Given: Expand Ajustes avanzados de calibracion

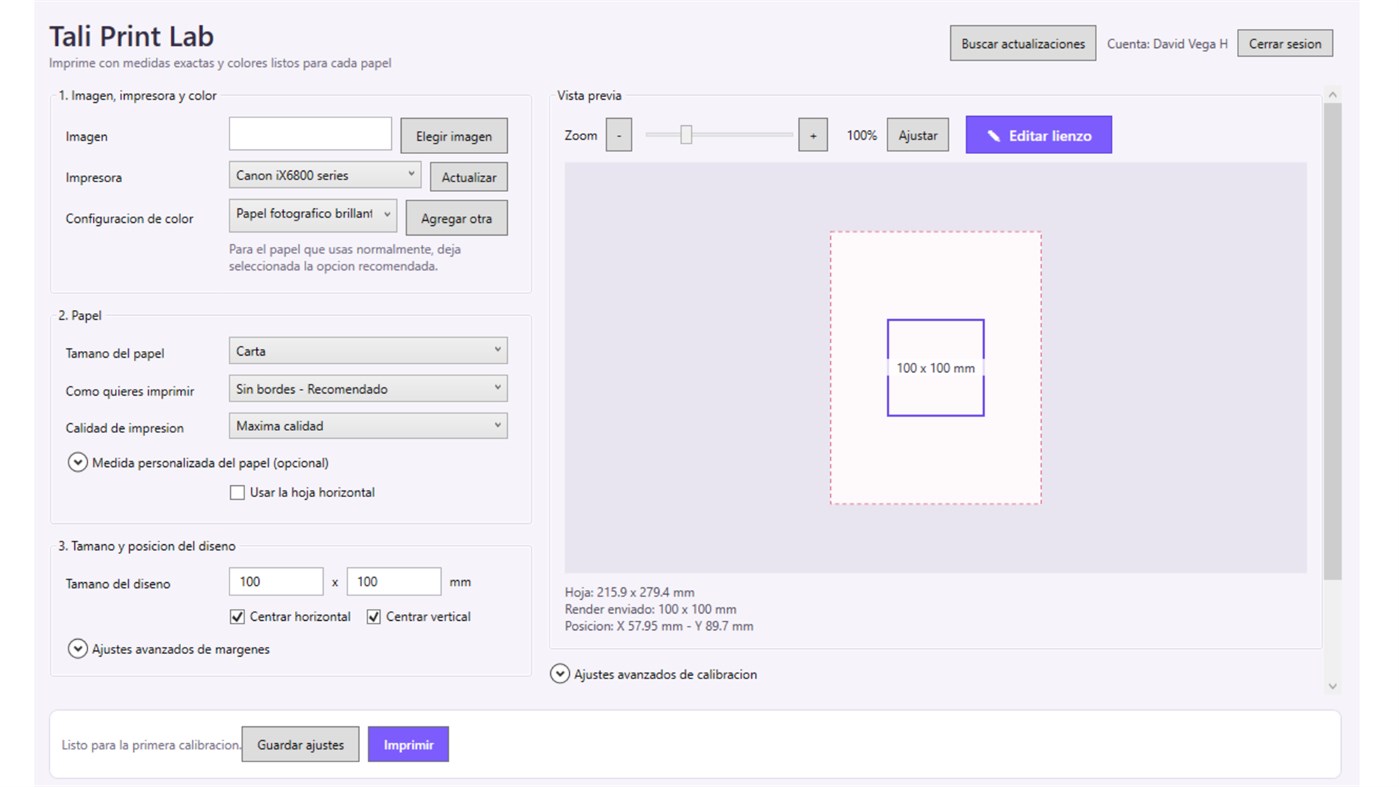Looking at the screenshot, I should coord(560,674).
